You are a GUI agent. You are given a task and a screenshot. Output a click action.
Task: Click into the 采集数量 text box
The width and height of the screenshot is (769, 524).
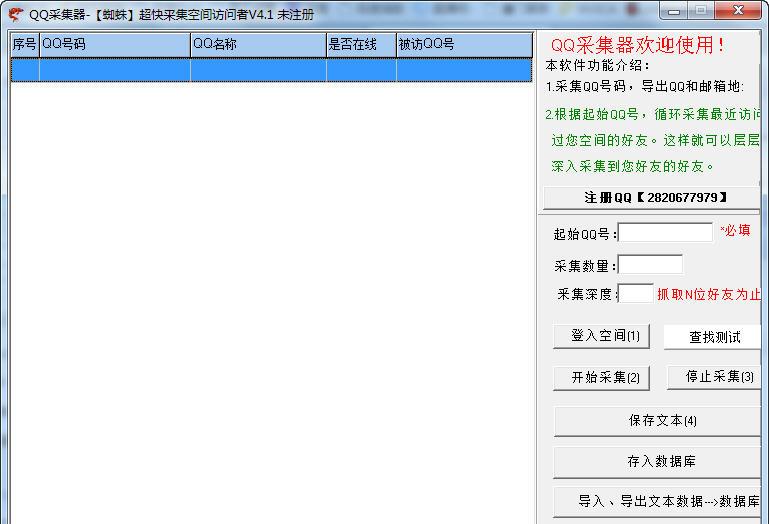tap(650, 265)
